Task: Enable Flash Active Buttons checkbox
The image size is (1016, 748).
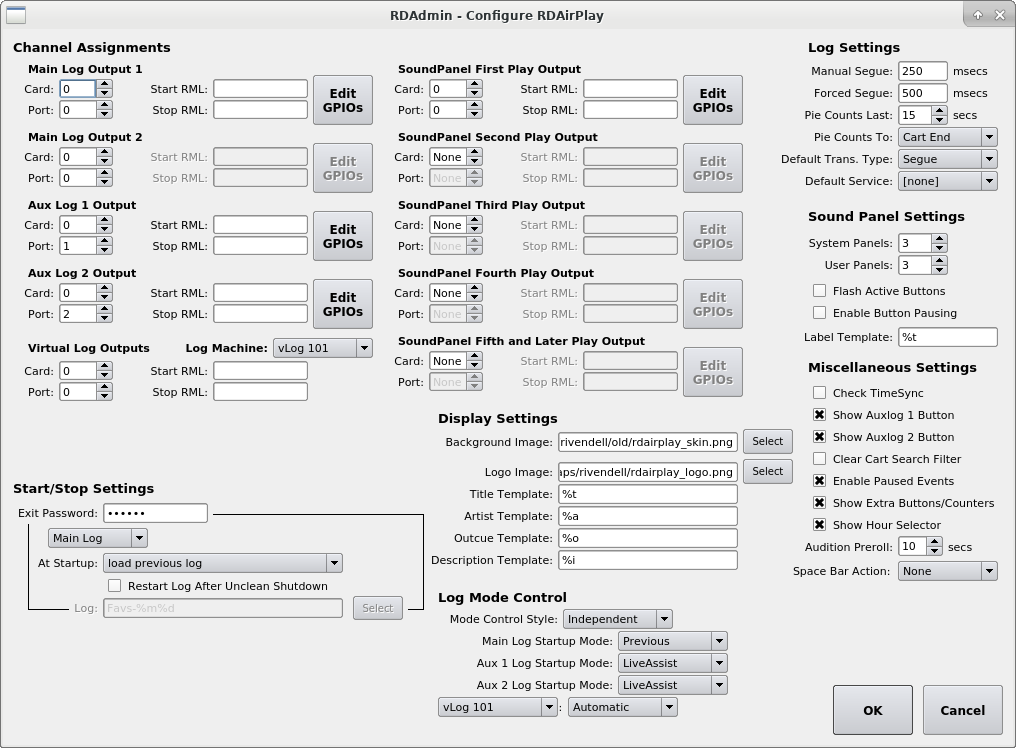Action: pyautogui.click(x=820, y=291)
